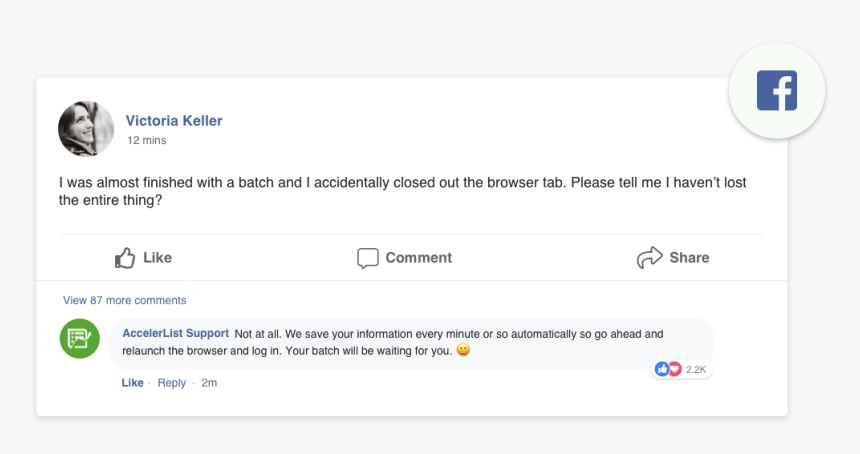
Task: Click the 2m comment timestamp
Action: pyautogui.click(x=209, y=383)
